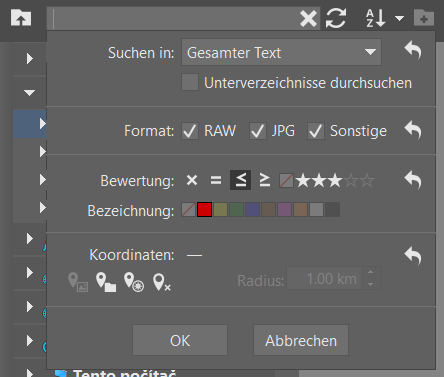
Task: Expand the first tree node arrow
Action: [x=30, y=58]
